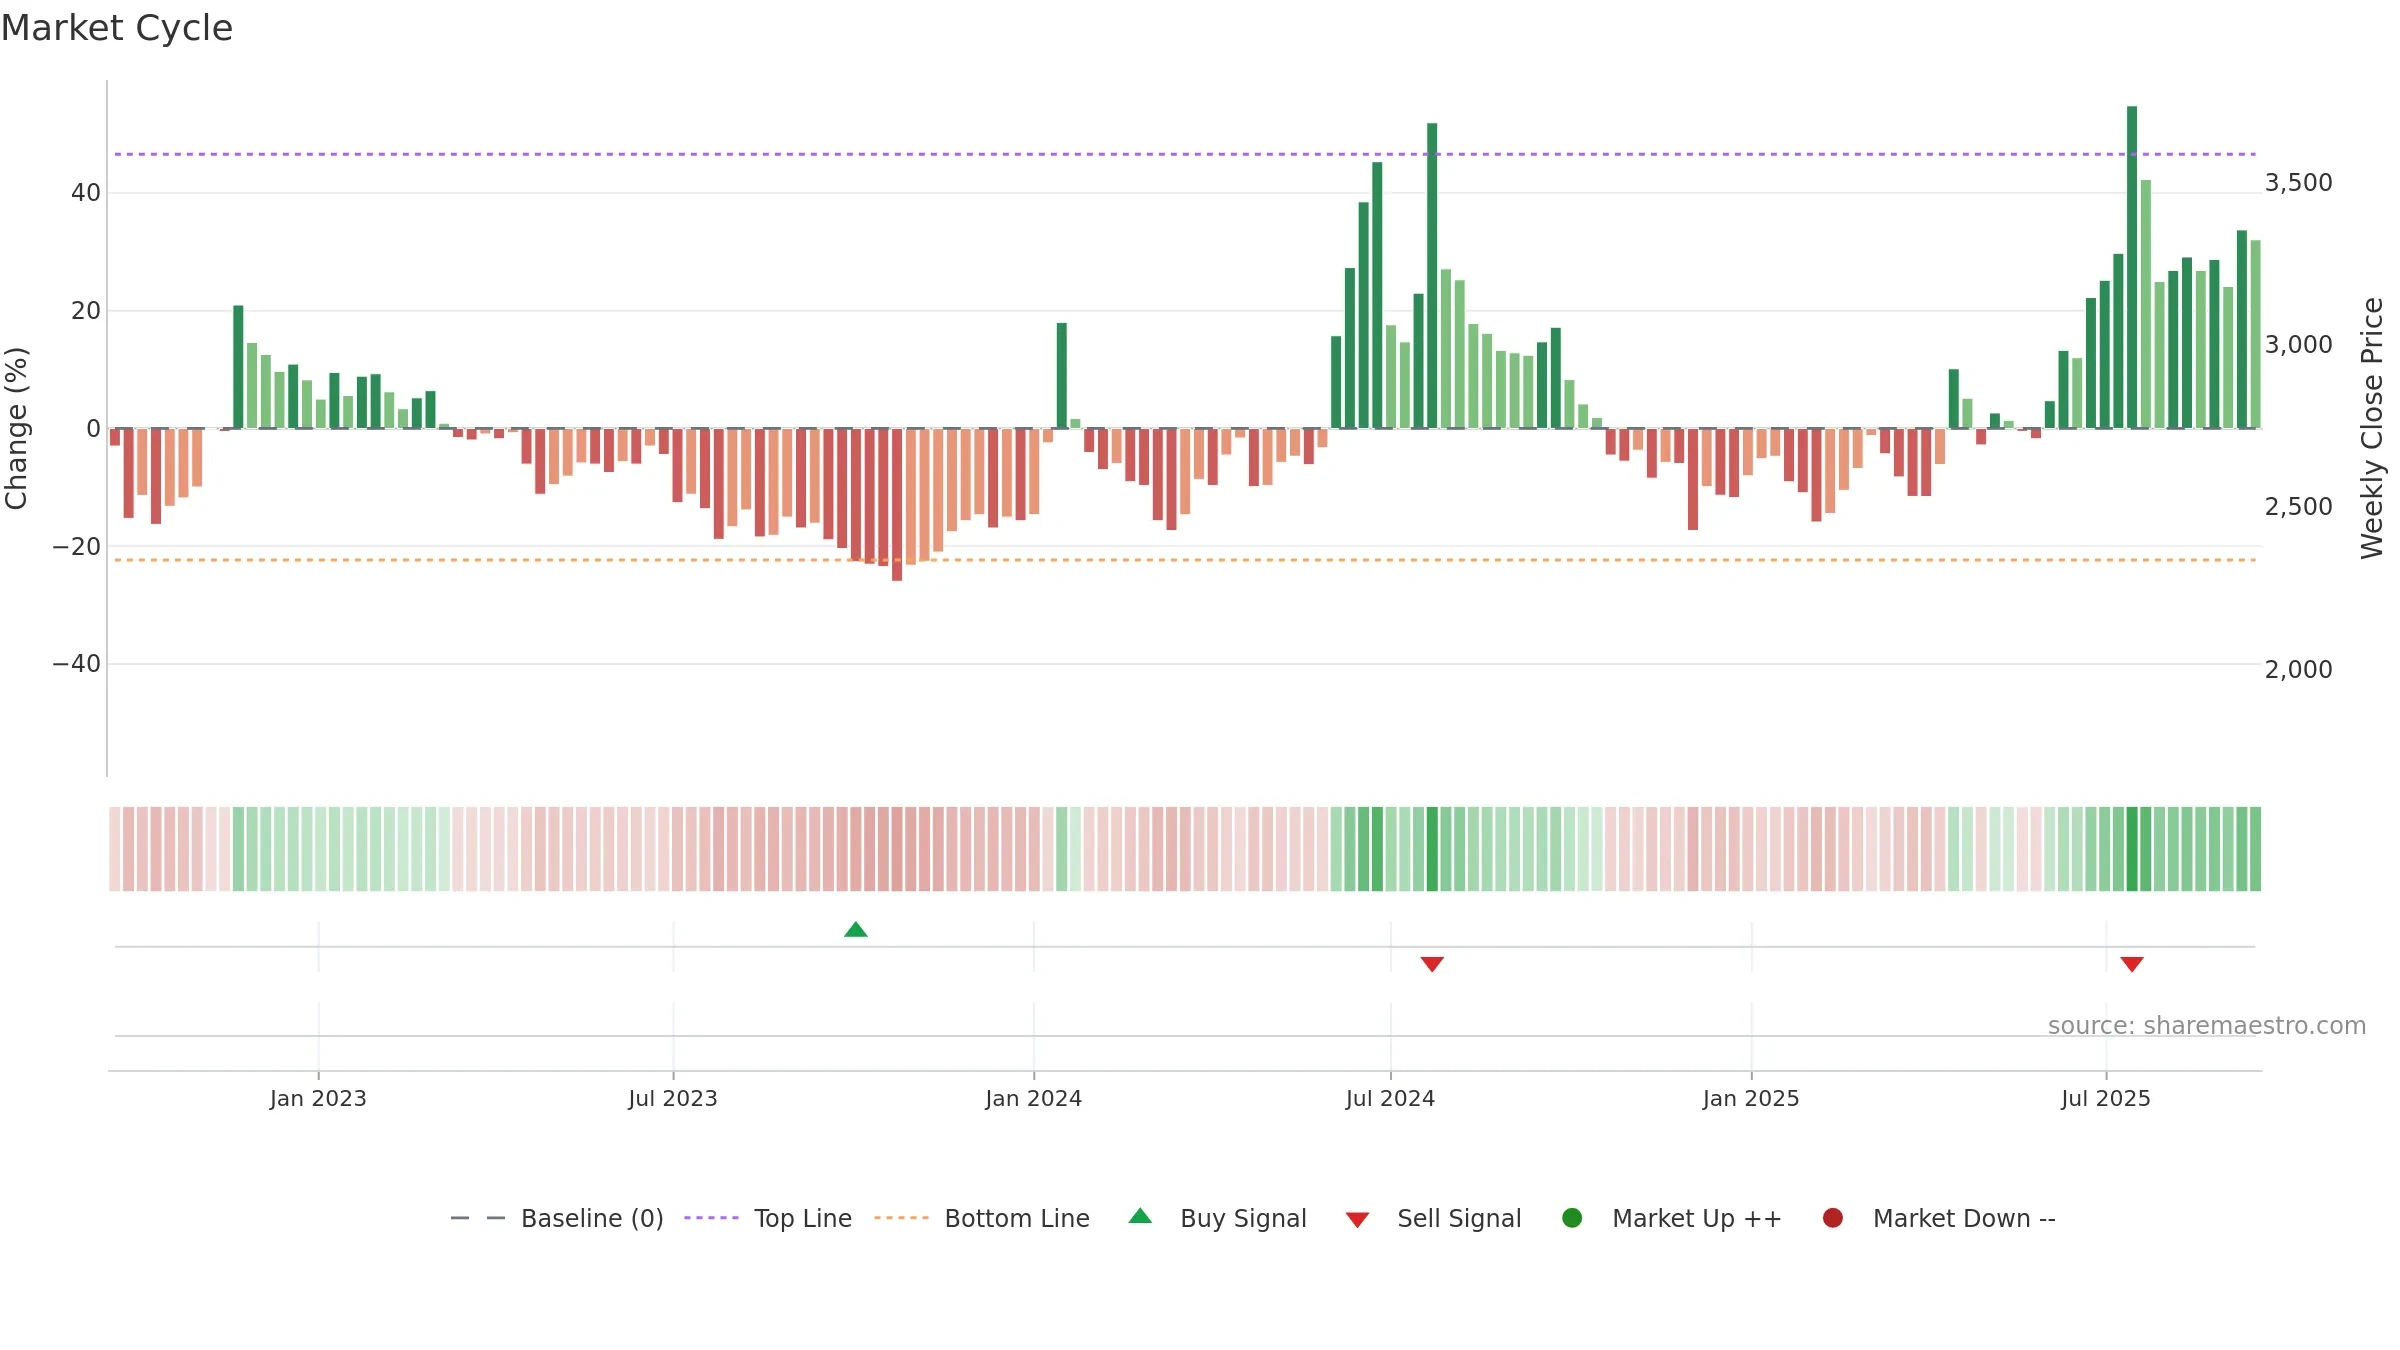Click the green triangle icon in legend
The image size is (2400, 1350).
[1140, 1216]
